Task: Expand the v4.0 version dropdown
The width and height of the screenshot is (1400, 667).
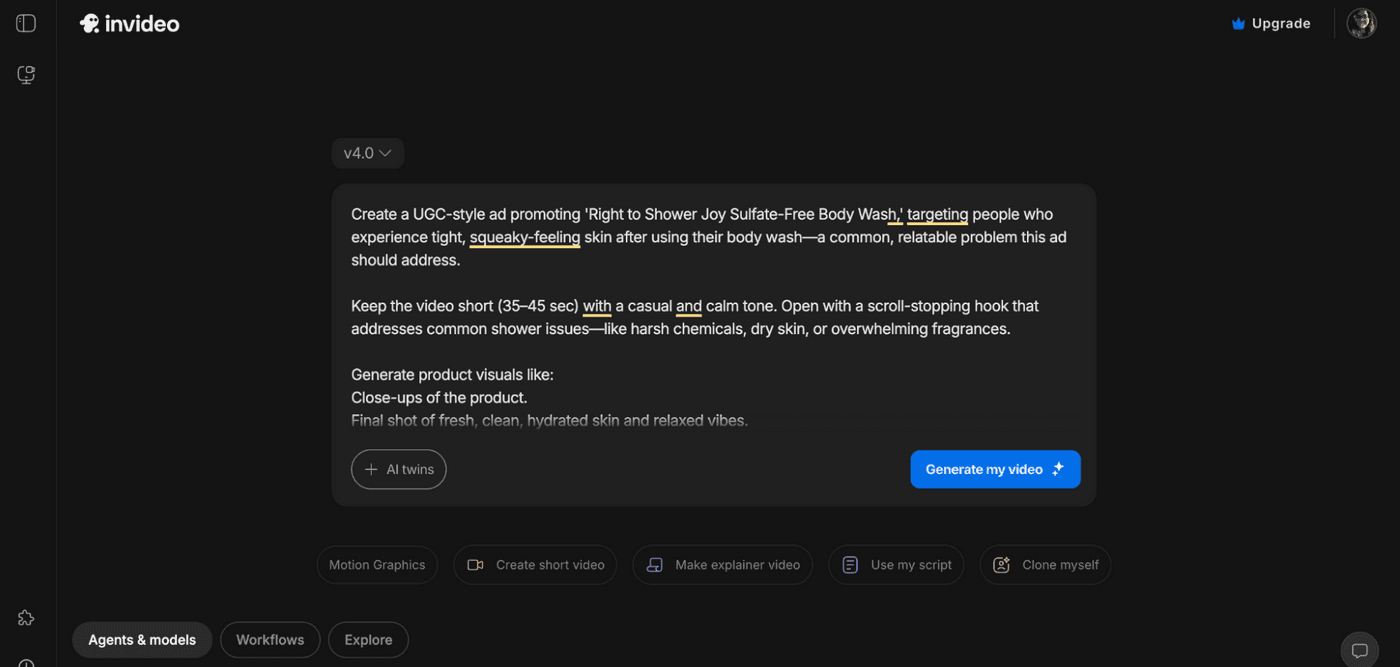Action: point(367,153)
